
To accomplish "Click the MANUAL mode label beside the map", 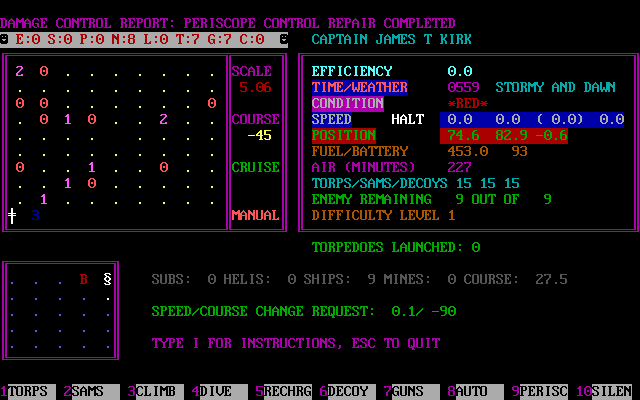I will pos(255,215).
